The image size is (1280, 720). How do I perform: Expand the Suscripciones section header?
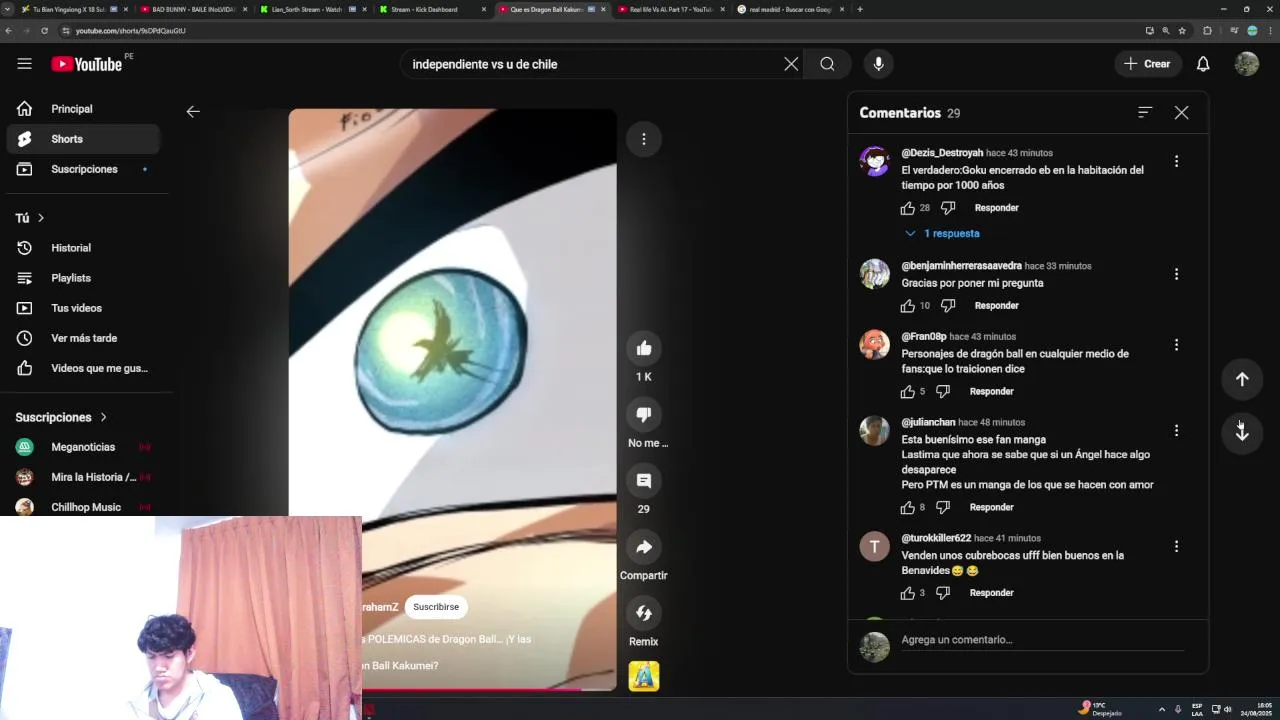click(x=61, y=417)
